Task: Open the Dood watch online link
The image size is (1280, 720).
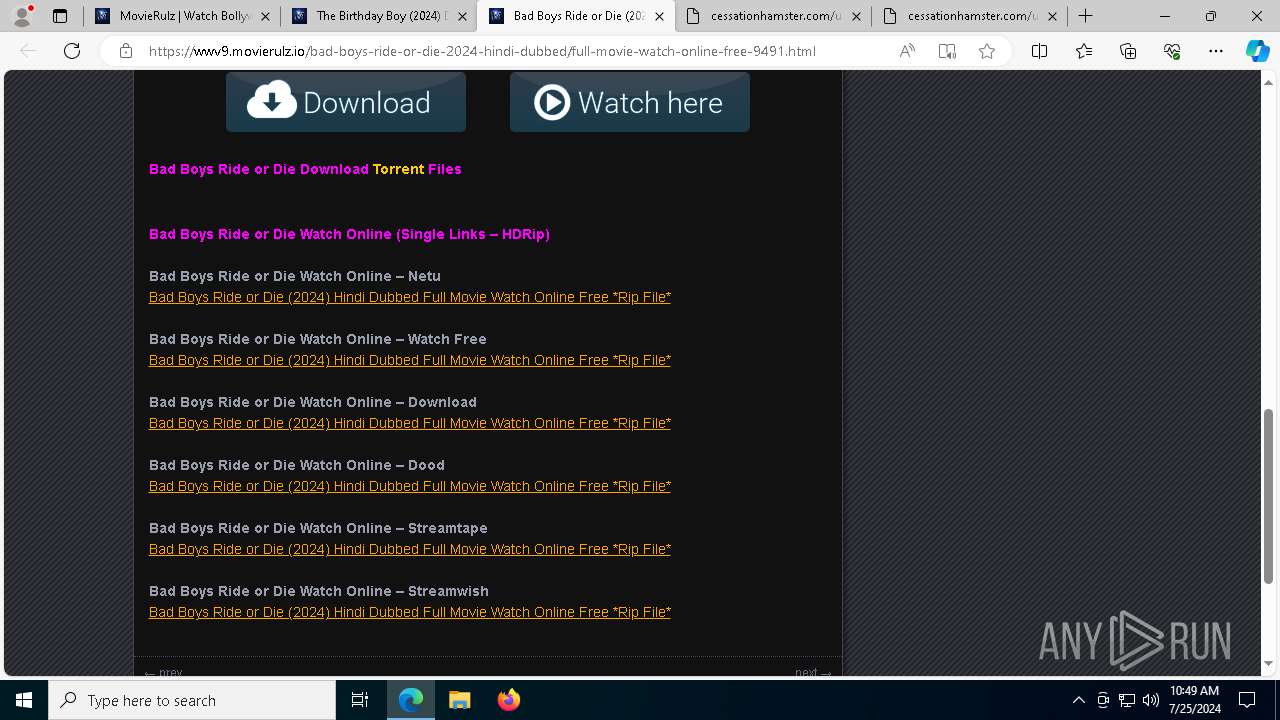Action: [x=410, y=486]
